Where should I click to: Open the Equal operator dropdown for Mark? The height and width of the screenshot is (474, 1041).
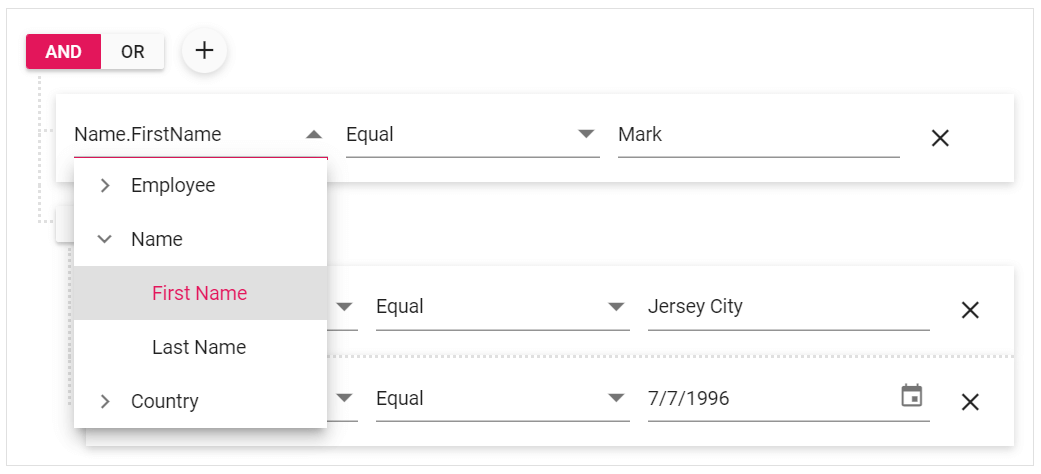click(x=586, y=134)
